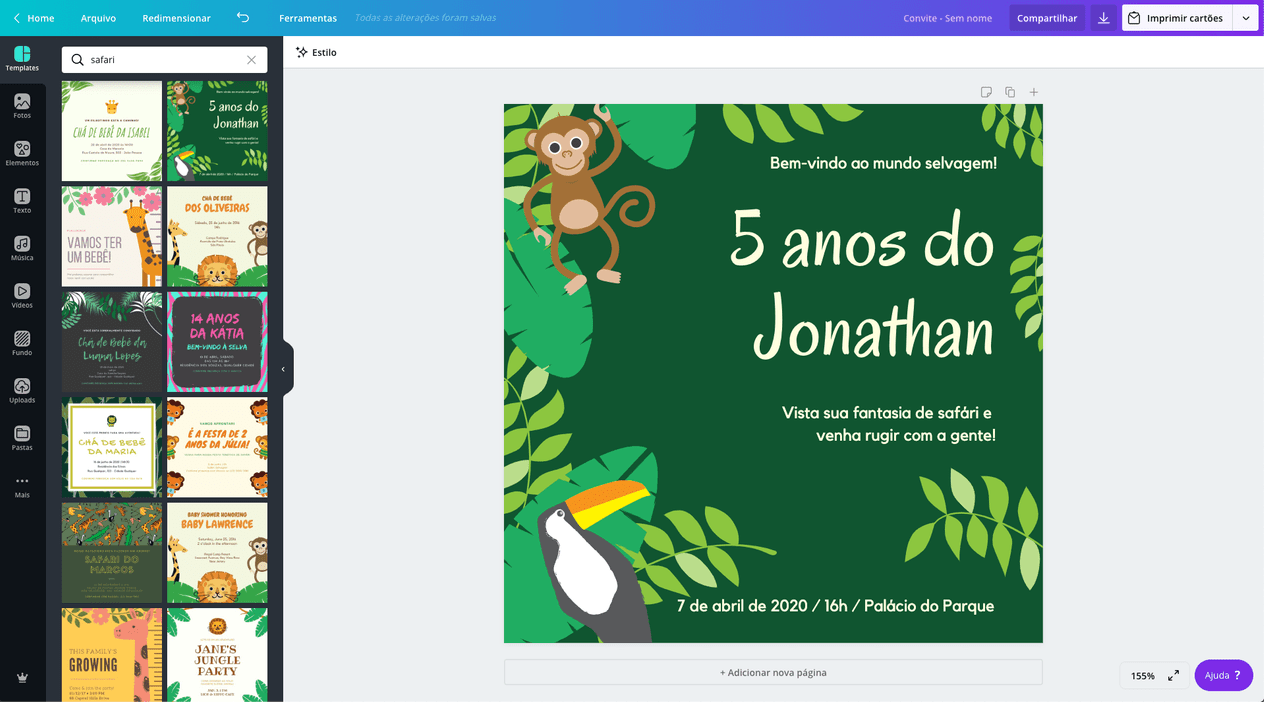Select festa de 2 anos da Júlia template

(217, 447)
